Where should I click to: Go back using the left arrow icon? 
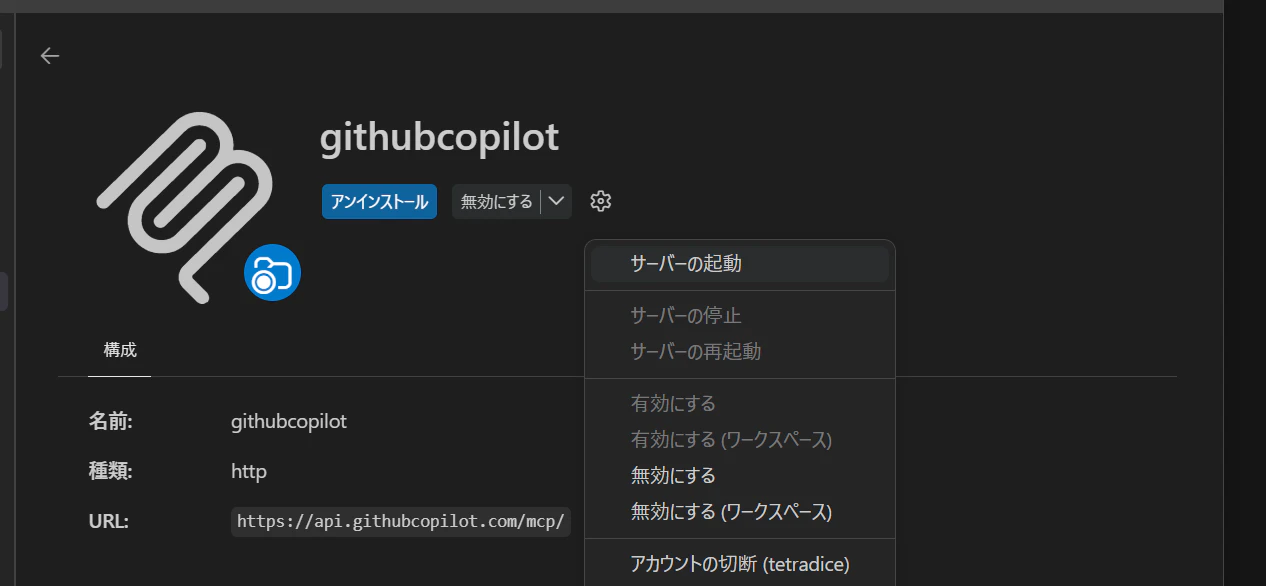[x=50, y=56]
